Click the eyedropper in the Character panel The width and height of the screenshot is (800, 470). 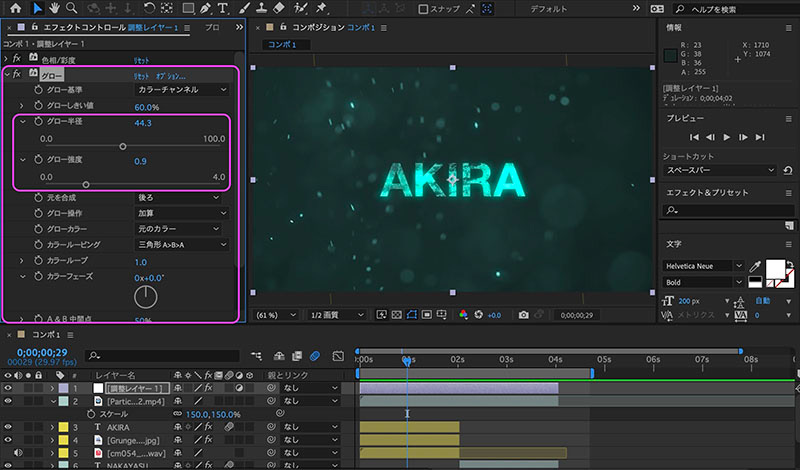[755, 266]
